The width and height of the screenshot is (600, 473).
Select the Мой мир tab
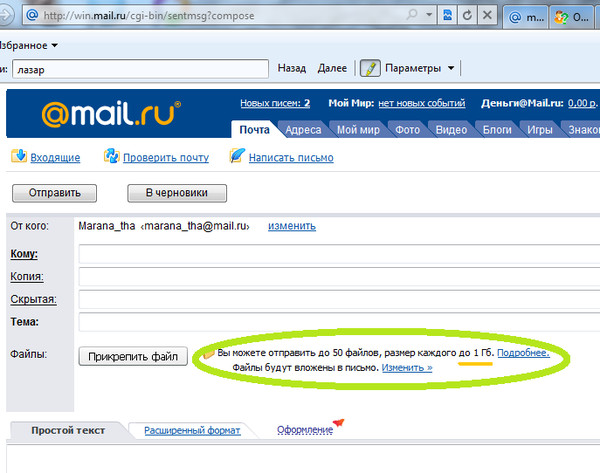(358, 130)
